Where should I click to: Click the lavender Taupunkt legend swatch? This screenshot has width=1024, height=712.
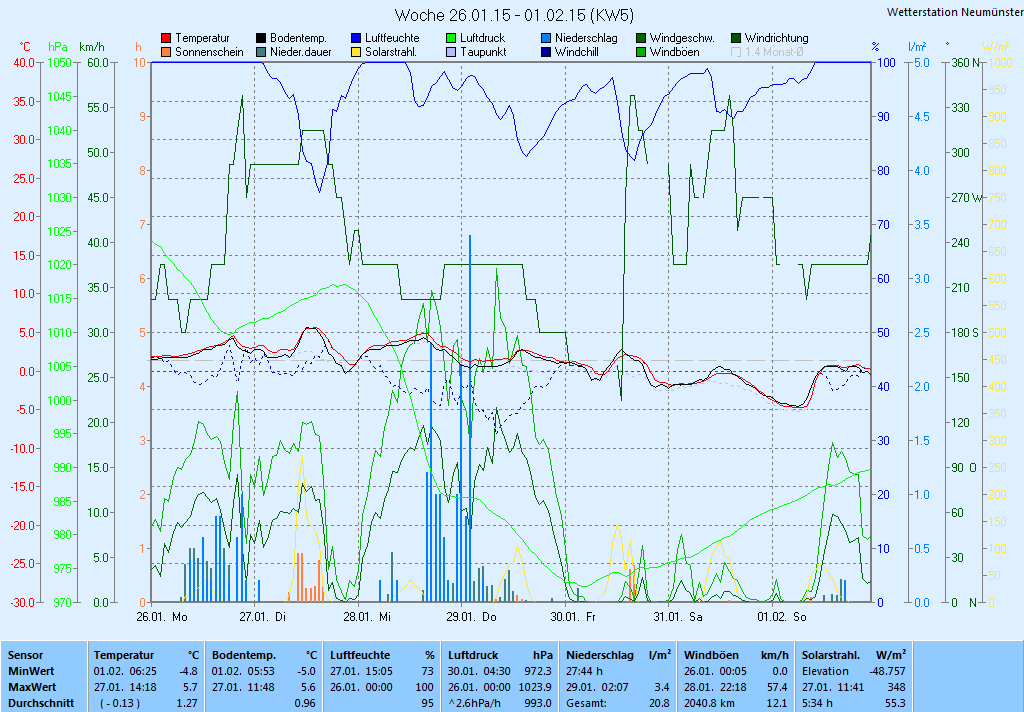coord(451,52)
